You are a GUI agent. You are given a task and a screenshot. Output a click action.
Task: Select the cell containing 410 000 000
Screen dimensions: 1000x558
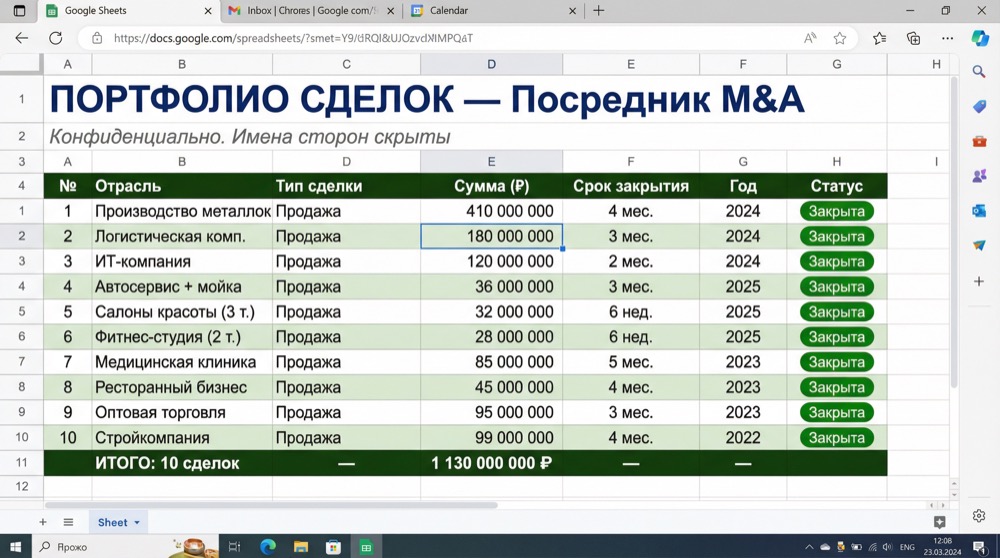pyautogui.click(x=491, y=211)
